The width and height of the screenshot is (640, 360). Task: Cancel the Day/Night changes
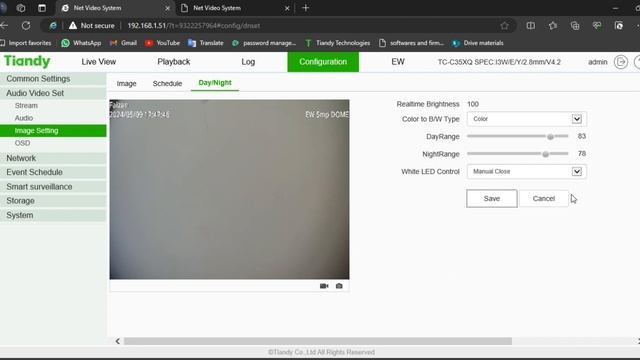click(544, 198)
